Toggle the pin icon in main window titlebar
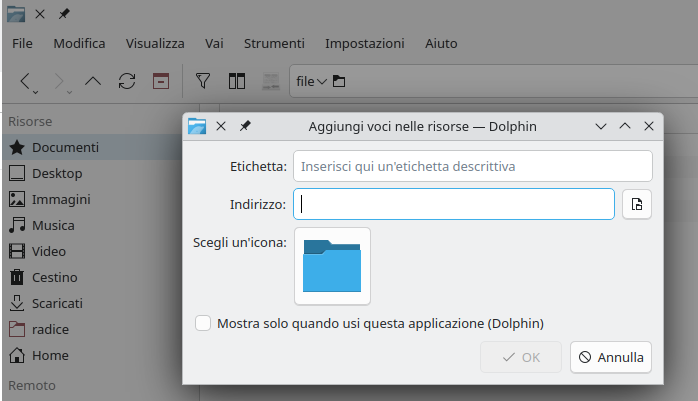The width and height of the screenshot is (698, 401). pos(65,15)
